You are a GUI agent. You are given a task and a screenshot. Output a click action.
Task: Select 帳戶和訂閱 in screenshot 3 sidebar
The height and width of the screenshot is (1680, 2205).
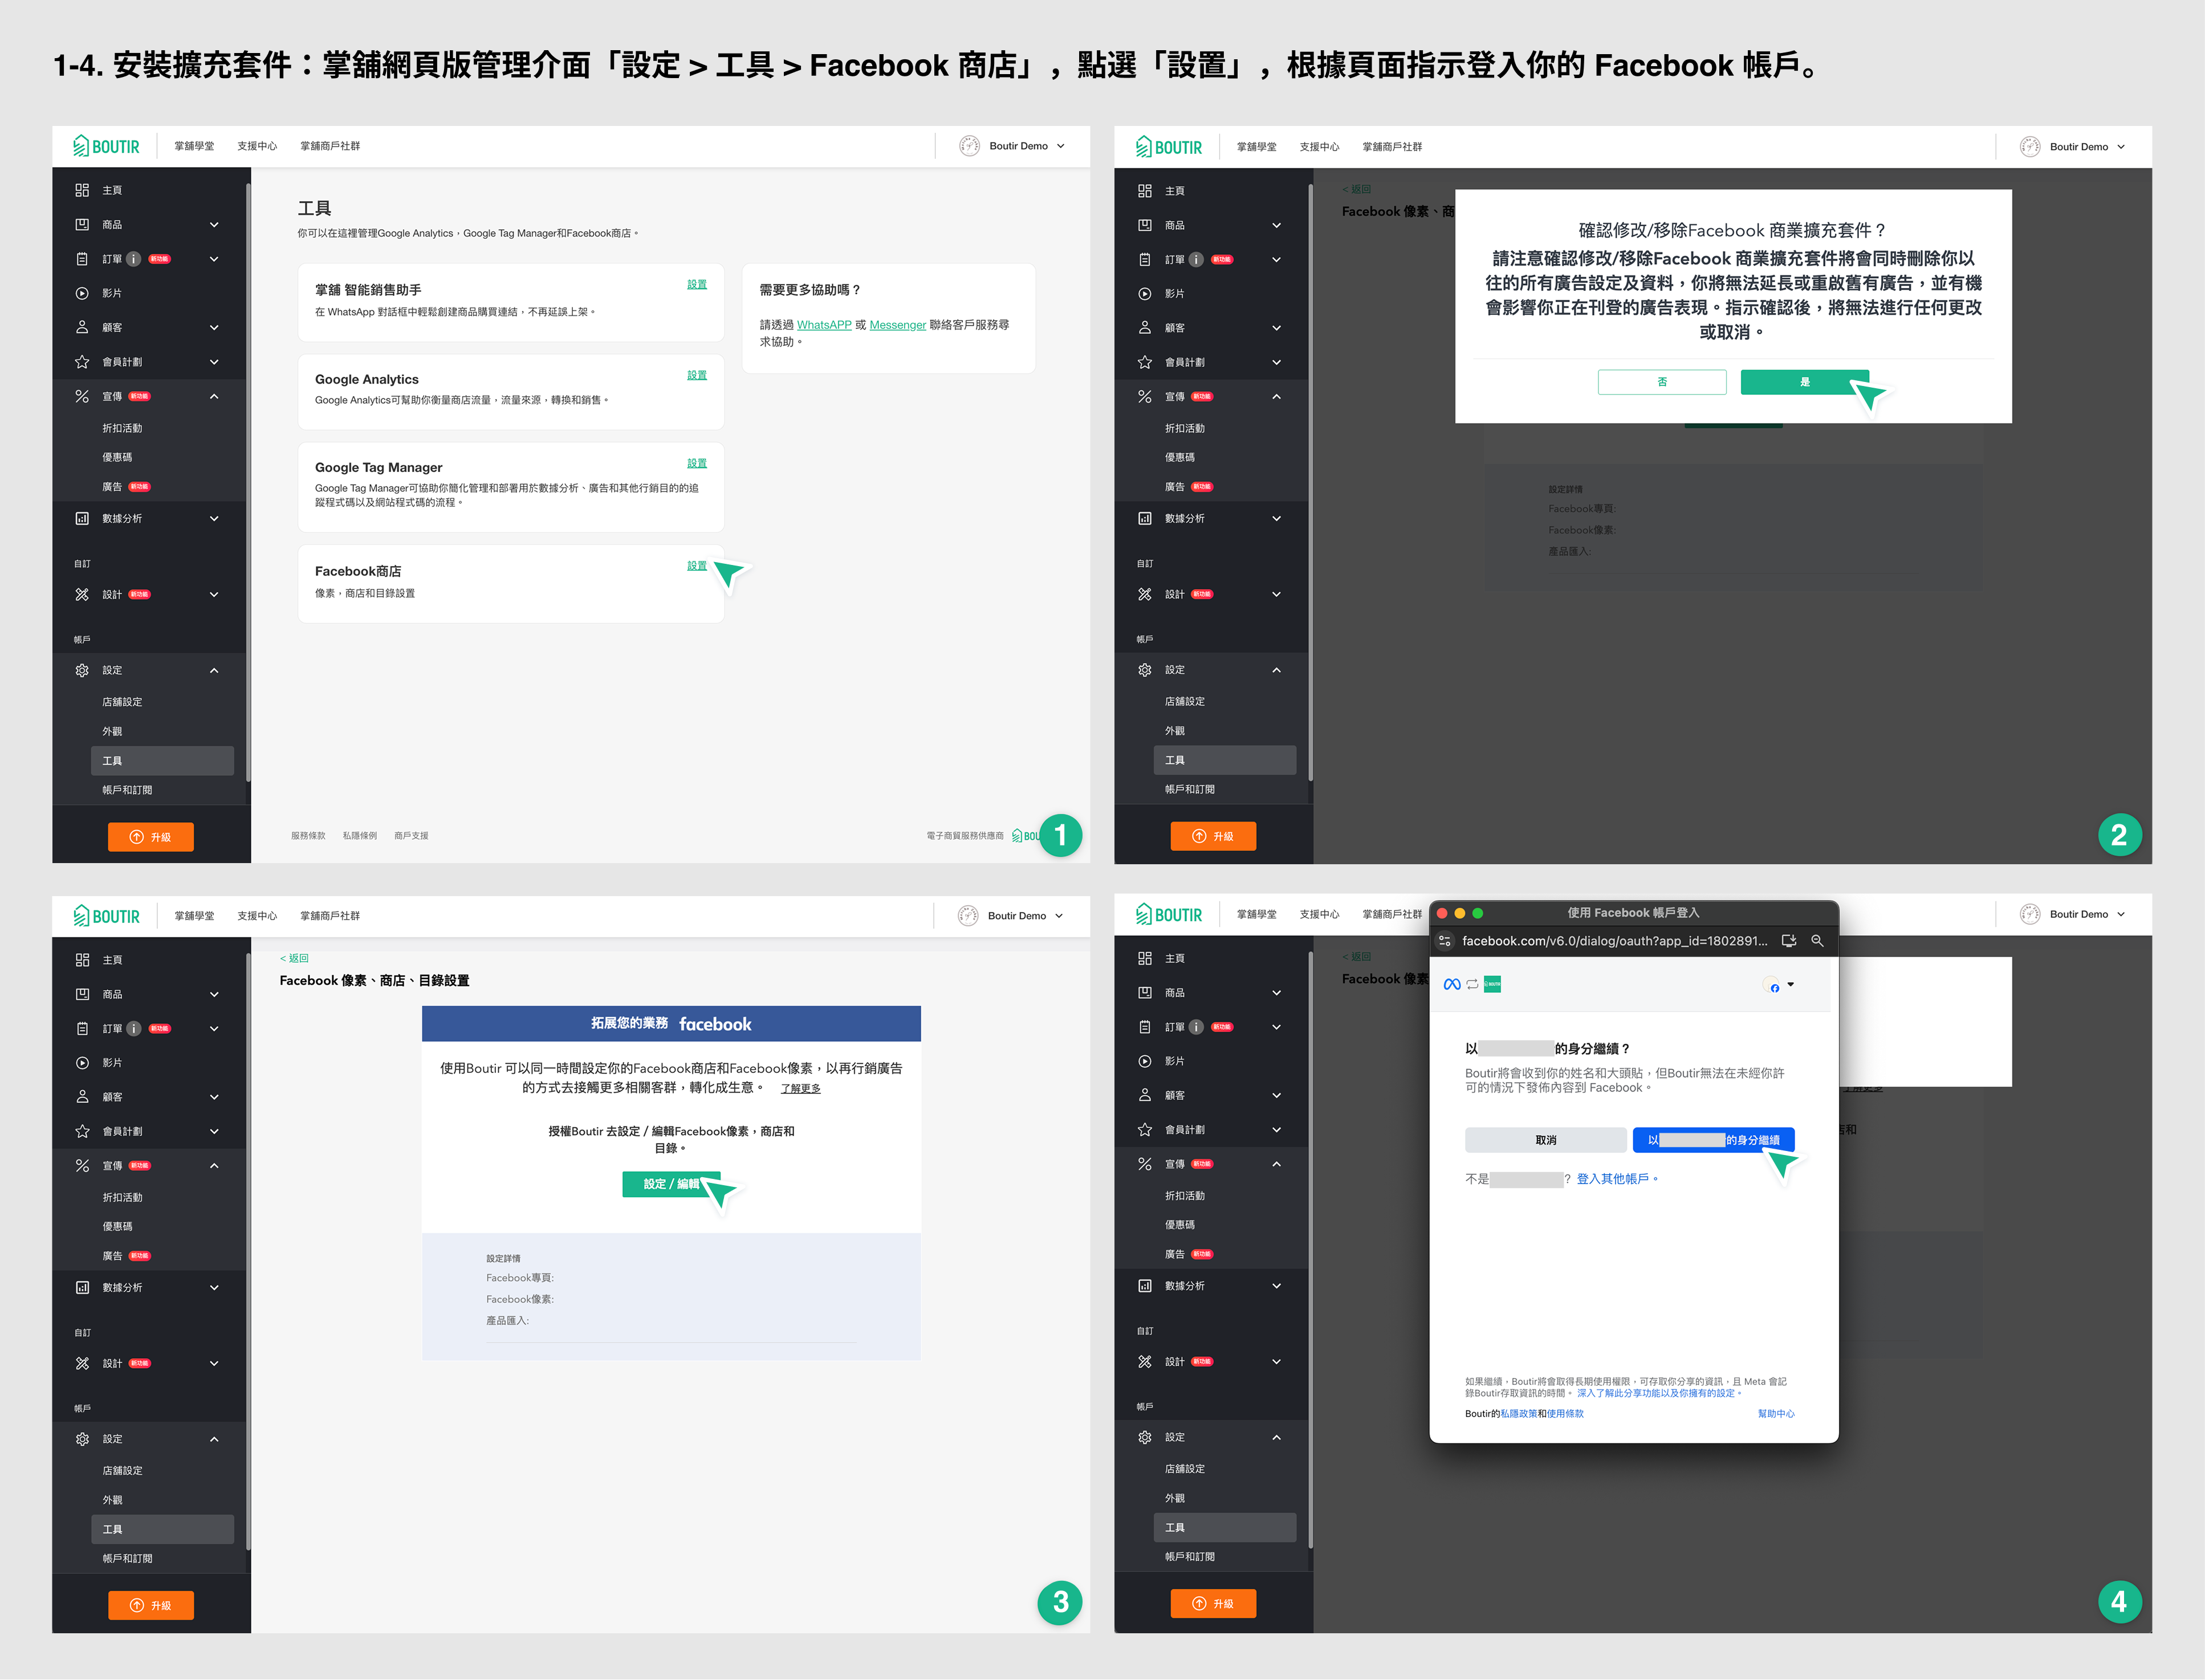point(127,1558)
